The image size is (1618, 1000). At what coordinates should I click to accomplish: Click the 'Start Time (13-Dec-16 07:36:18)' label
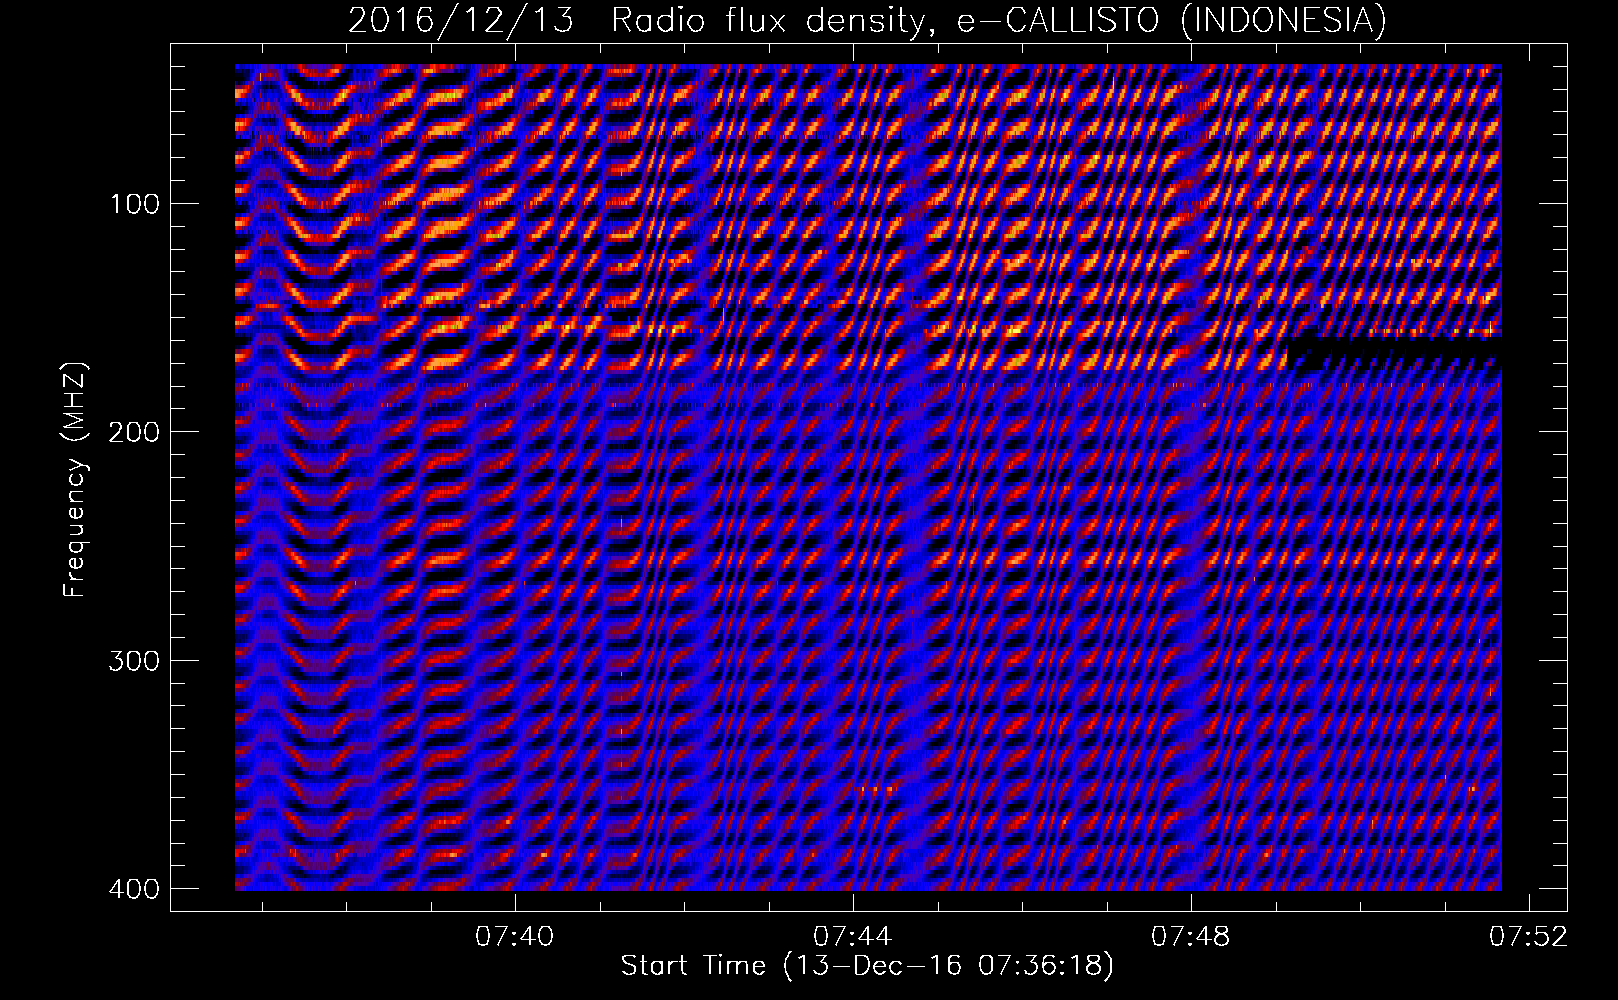point(867,966)
